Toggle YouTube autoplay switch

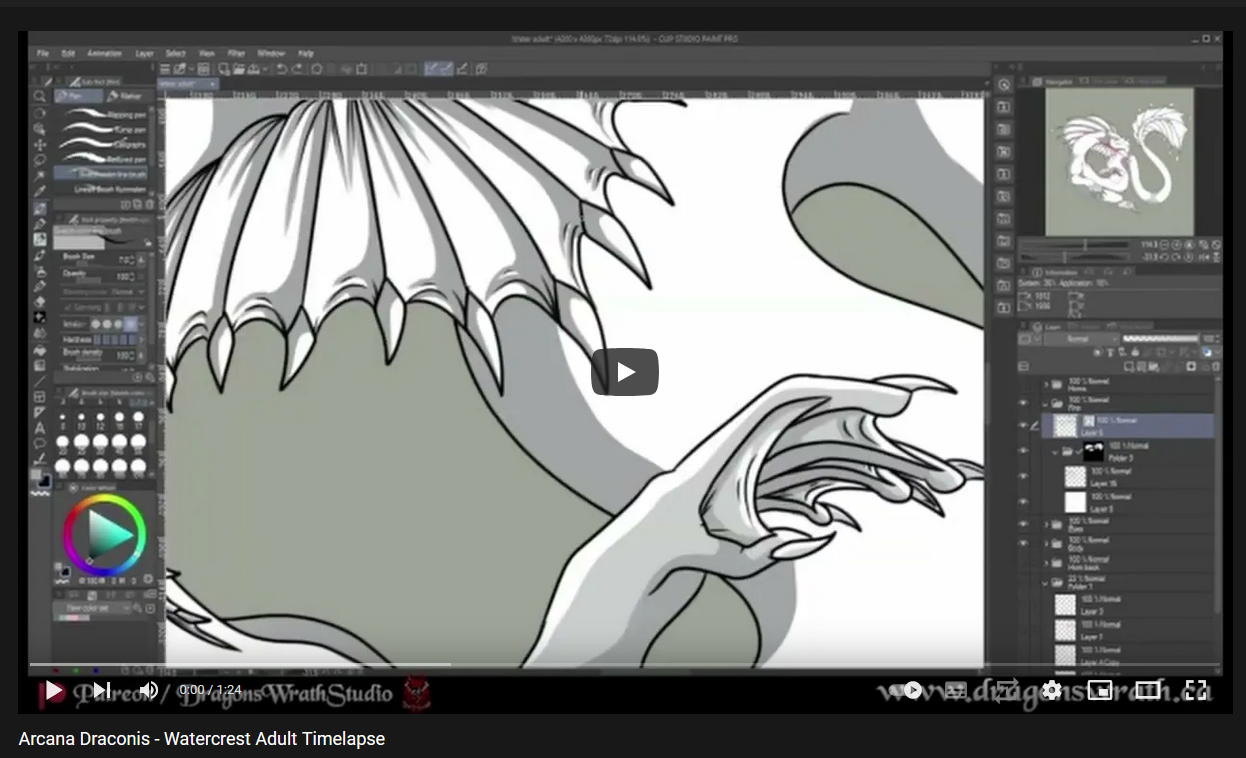(x=905, y=690)
